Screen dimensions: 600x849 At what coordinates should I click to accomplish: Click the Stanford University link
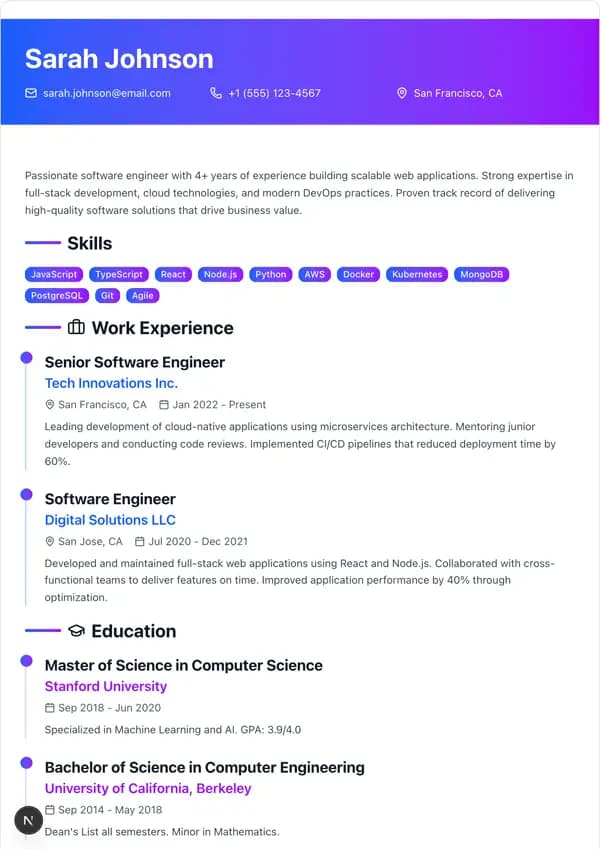coord(106,686)
